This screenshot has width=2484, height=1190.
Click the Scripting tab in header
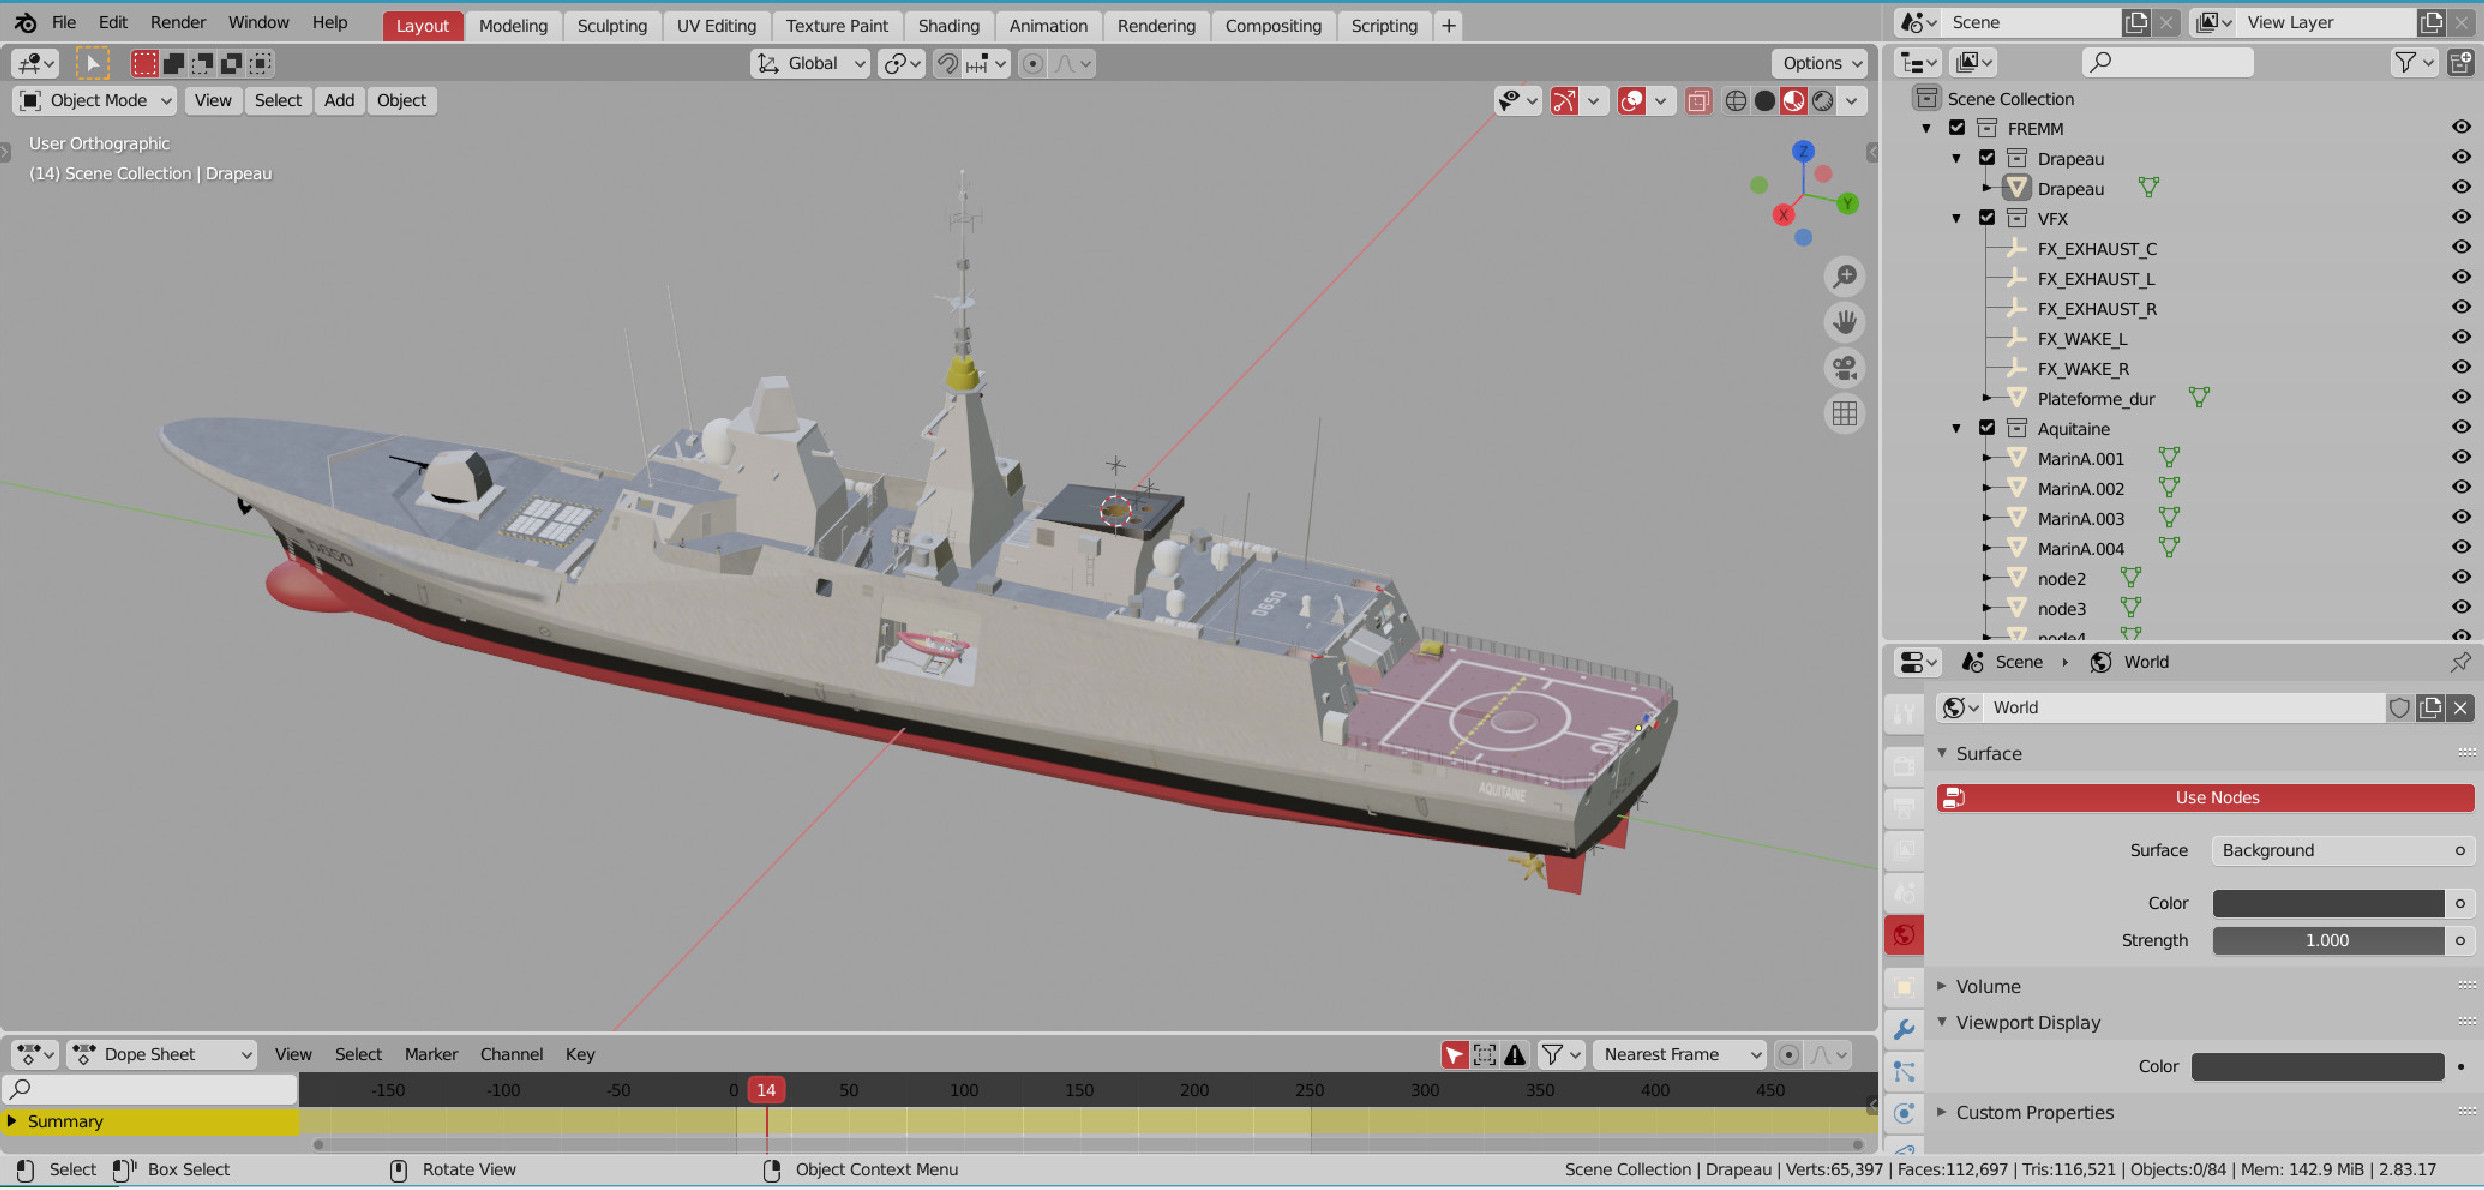1383,24
